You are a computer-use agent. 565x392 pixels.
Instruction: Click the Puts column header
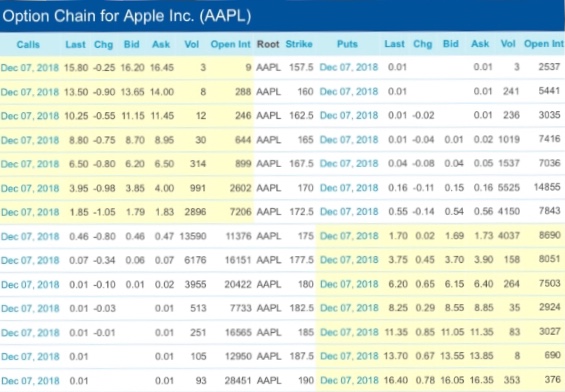pyautogui.click(x=347, y=44)
